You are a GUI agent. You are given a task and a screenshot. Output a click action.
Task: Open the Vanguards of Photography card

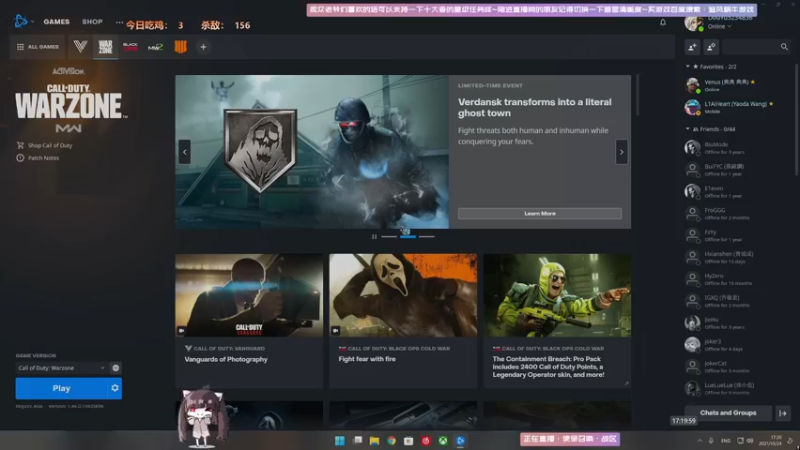(249, 321)
